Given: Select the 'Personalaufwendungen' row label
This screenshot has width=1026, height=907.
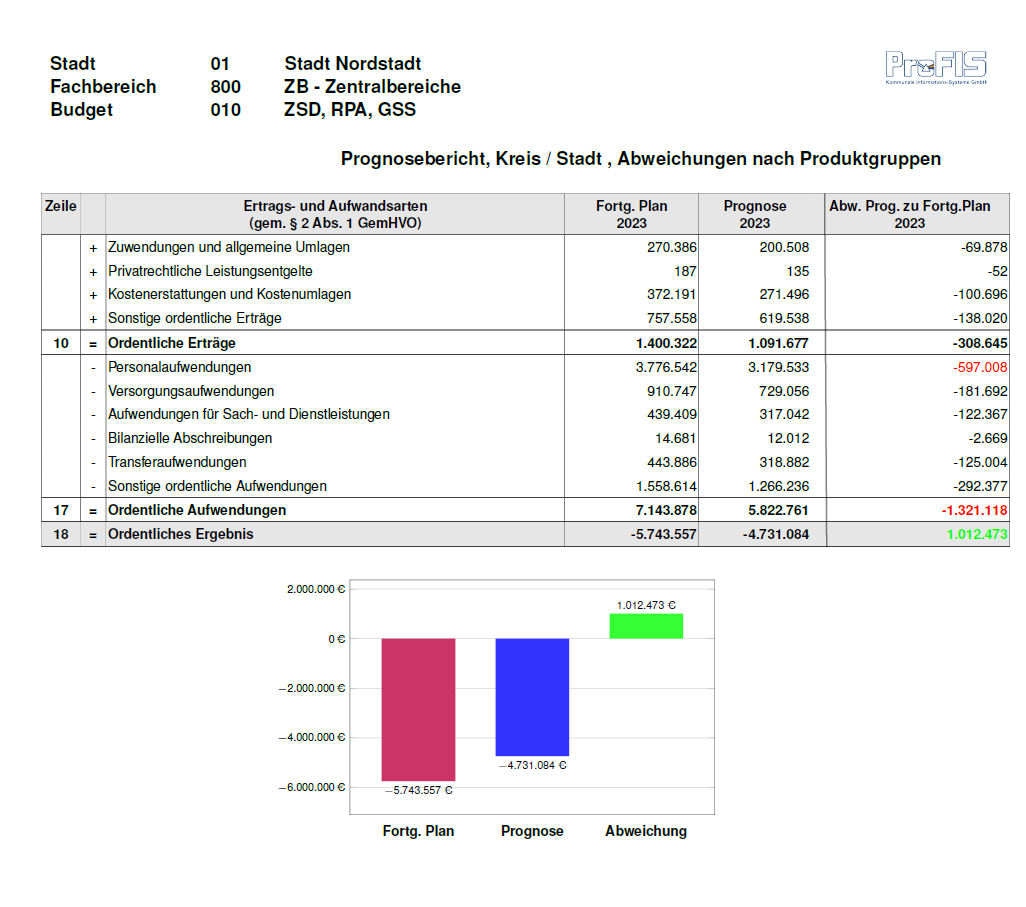Looking at the screenshot, I should (x=179, y=367).
